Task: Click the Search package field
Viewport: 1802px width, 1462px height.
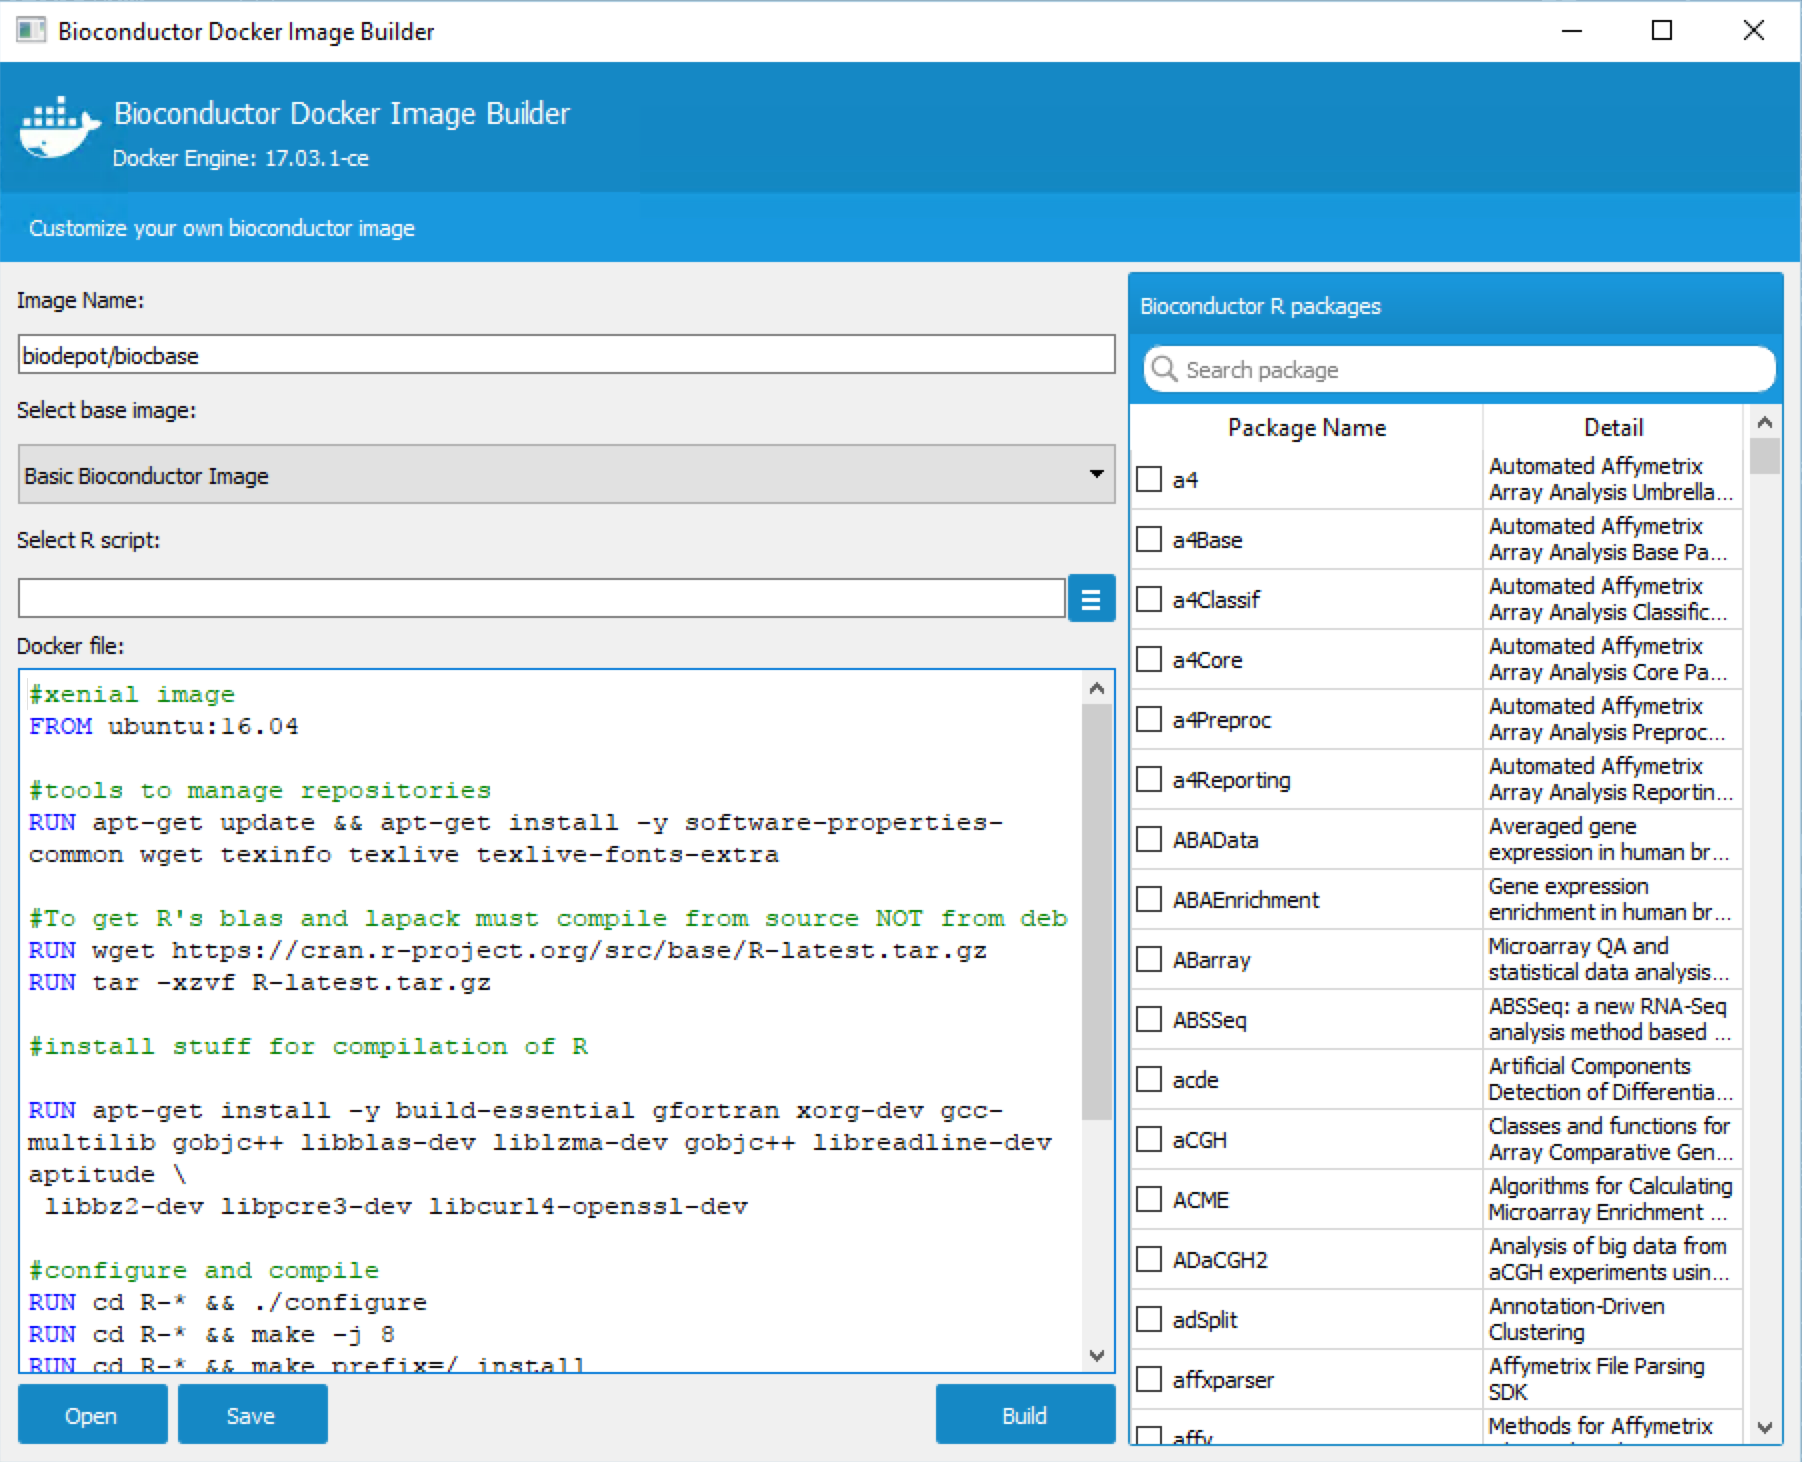Action: [x=1459, y=370]
